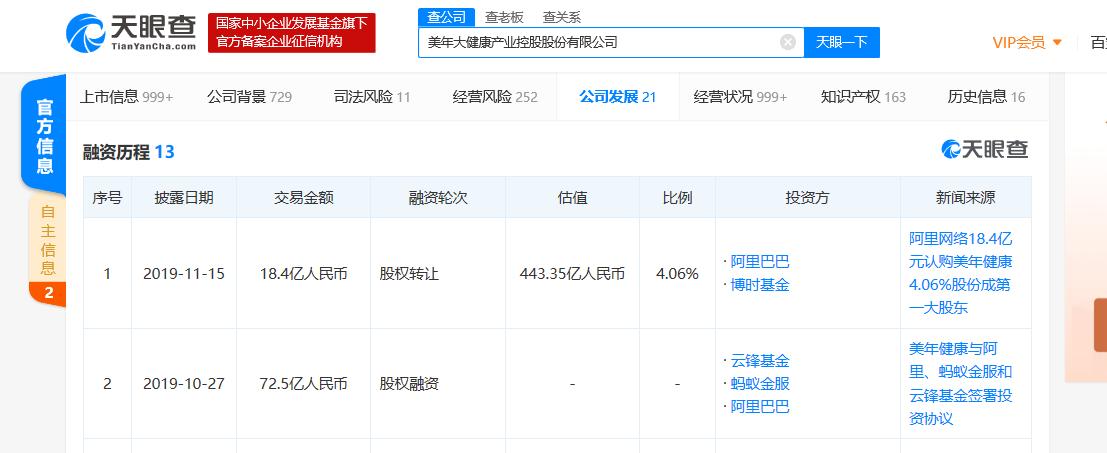Screen dimensions: 1107x453
Task: Click date cell 2019-11-15
Action: 184,274
